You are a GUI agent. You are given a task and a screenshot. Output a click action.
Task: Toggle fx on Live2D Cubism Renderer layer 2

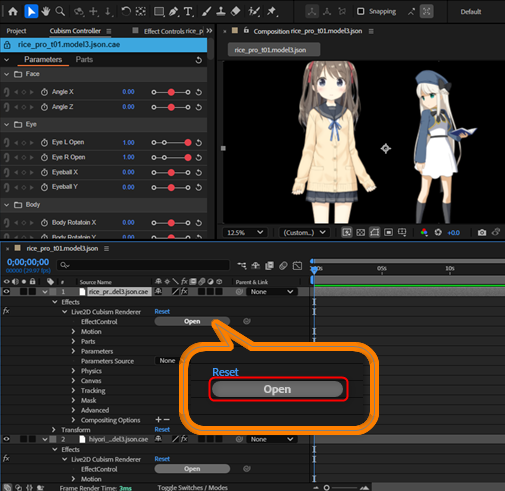[6, 459]
